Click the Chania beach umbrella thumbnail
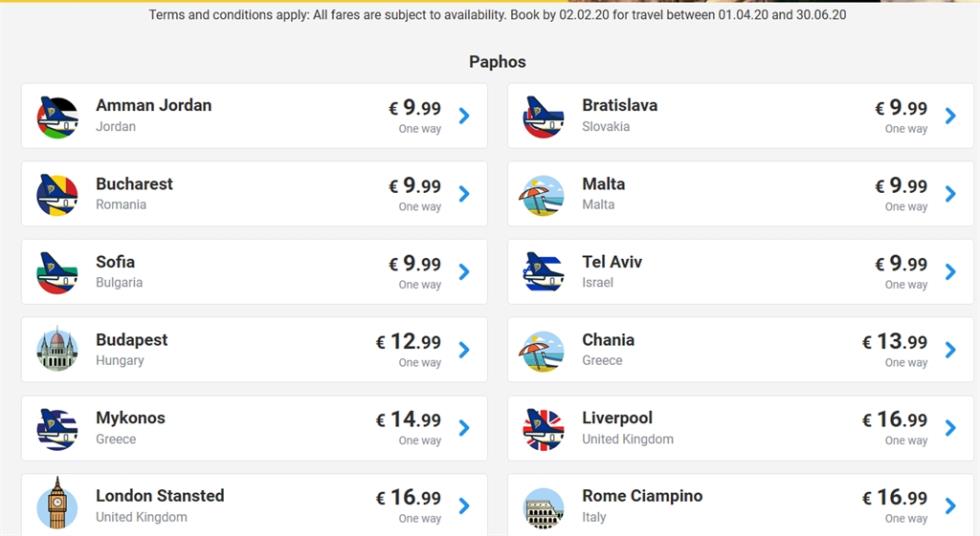This screenshot has height=536, width=980. pos(542,351)
